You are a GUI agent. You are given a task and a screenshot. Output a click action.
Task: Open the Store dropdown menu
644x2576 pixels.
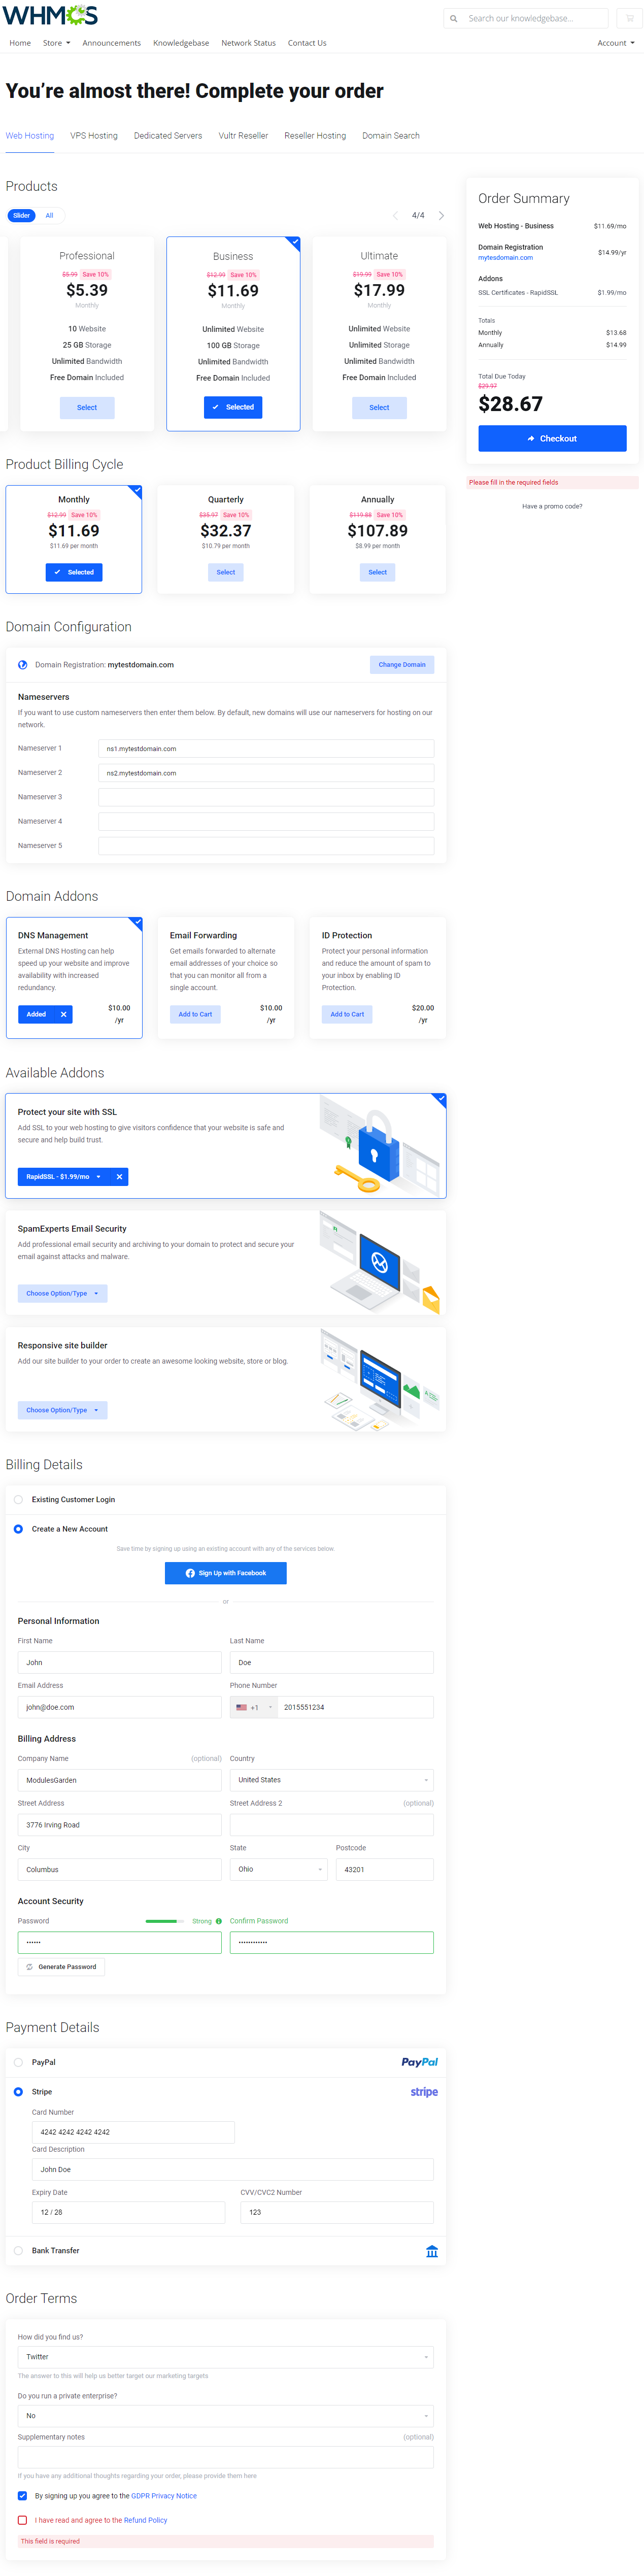(56, 43)
